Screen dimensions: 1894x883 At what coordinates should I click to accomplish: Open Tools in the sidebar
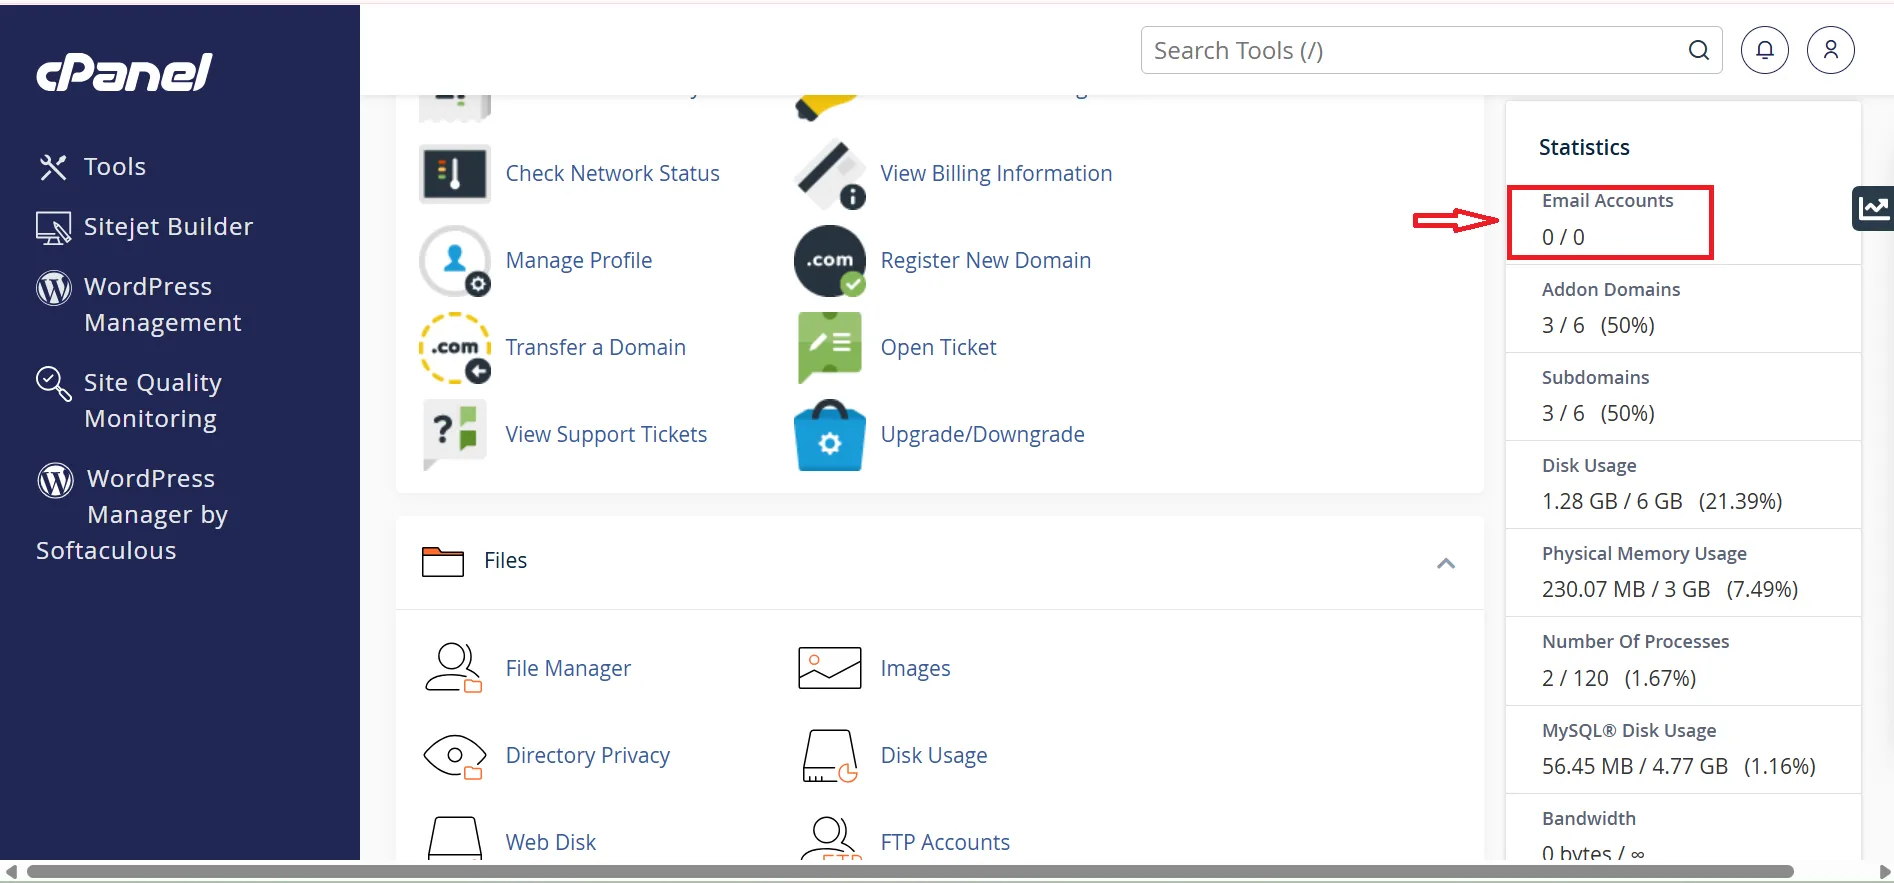(x=114, y=167)
